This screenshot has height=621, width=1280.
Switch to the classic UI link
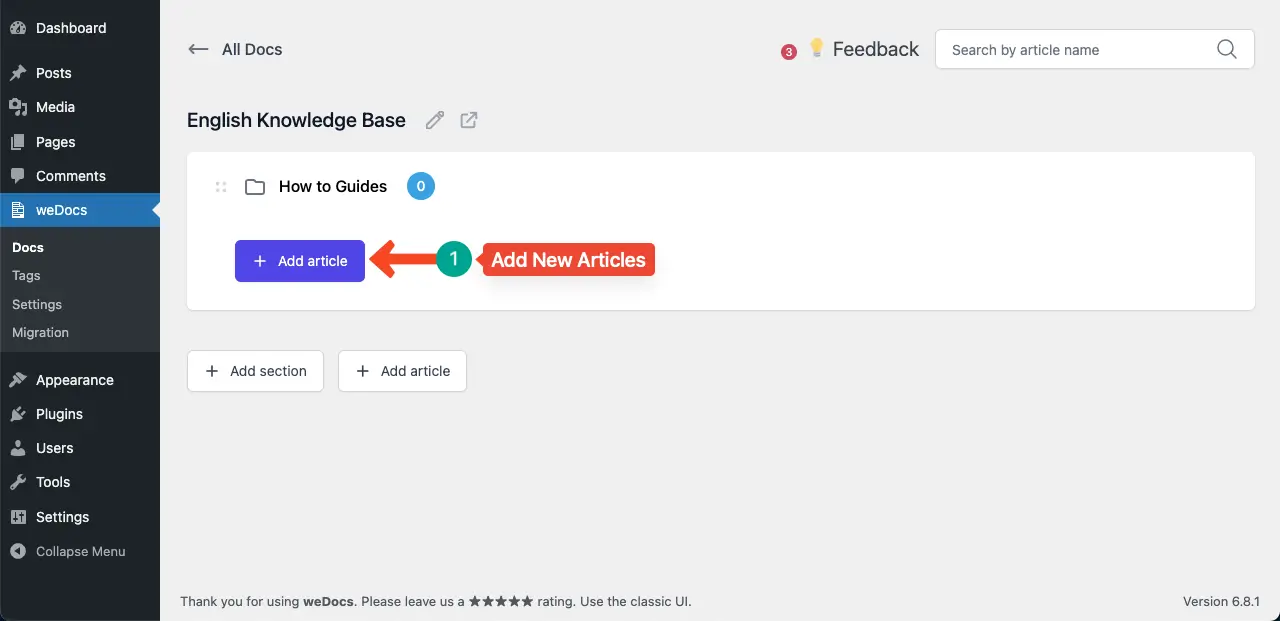point(650,601)
